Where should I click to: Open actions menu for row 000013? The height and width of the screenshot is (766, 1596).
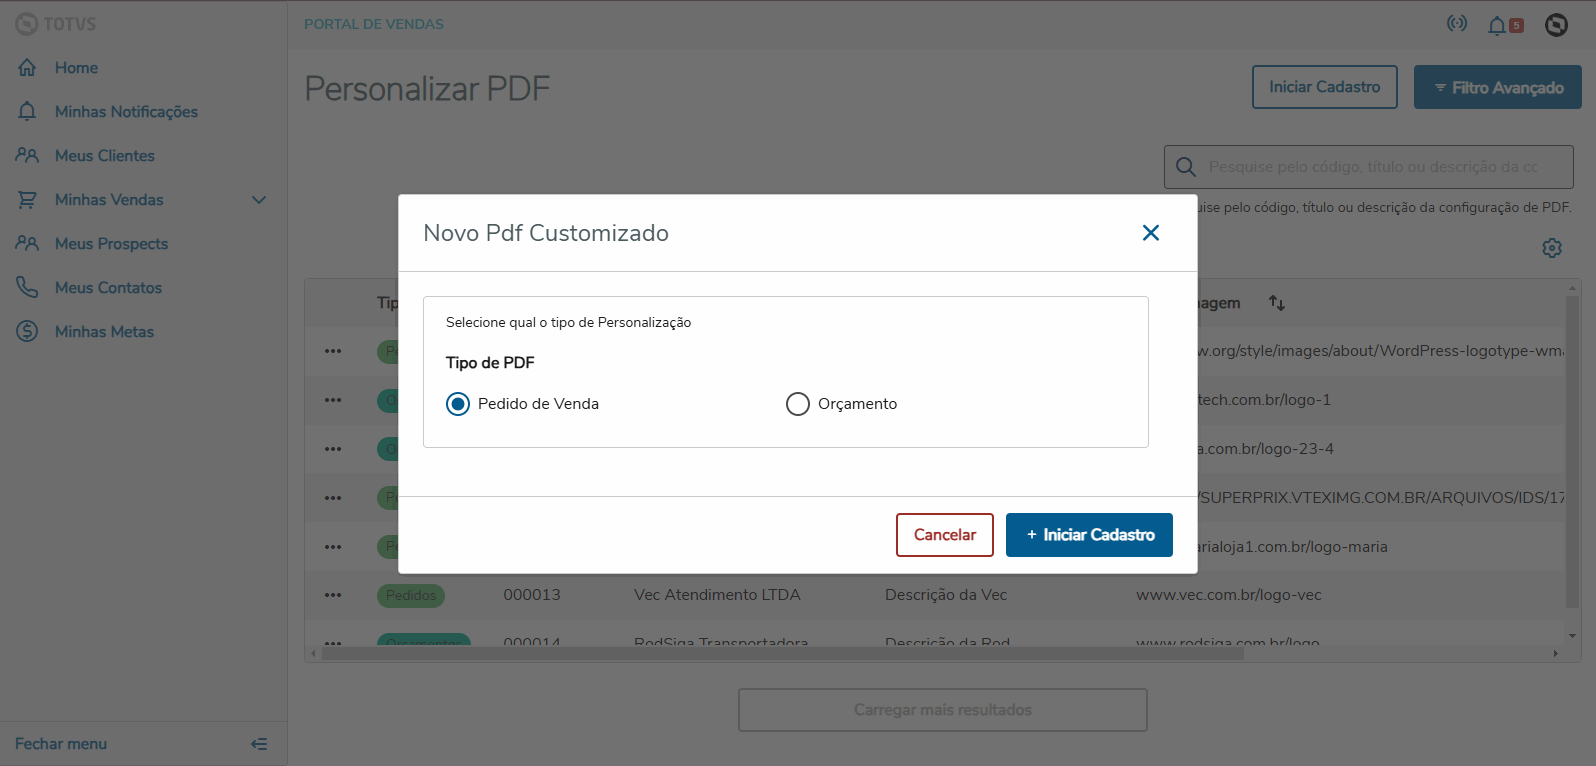tap(333, 595)
